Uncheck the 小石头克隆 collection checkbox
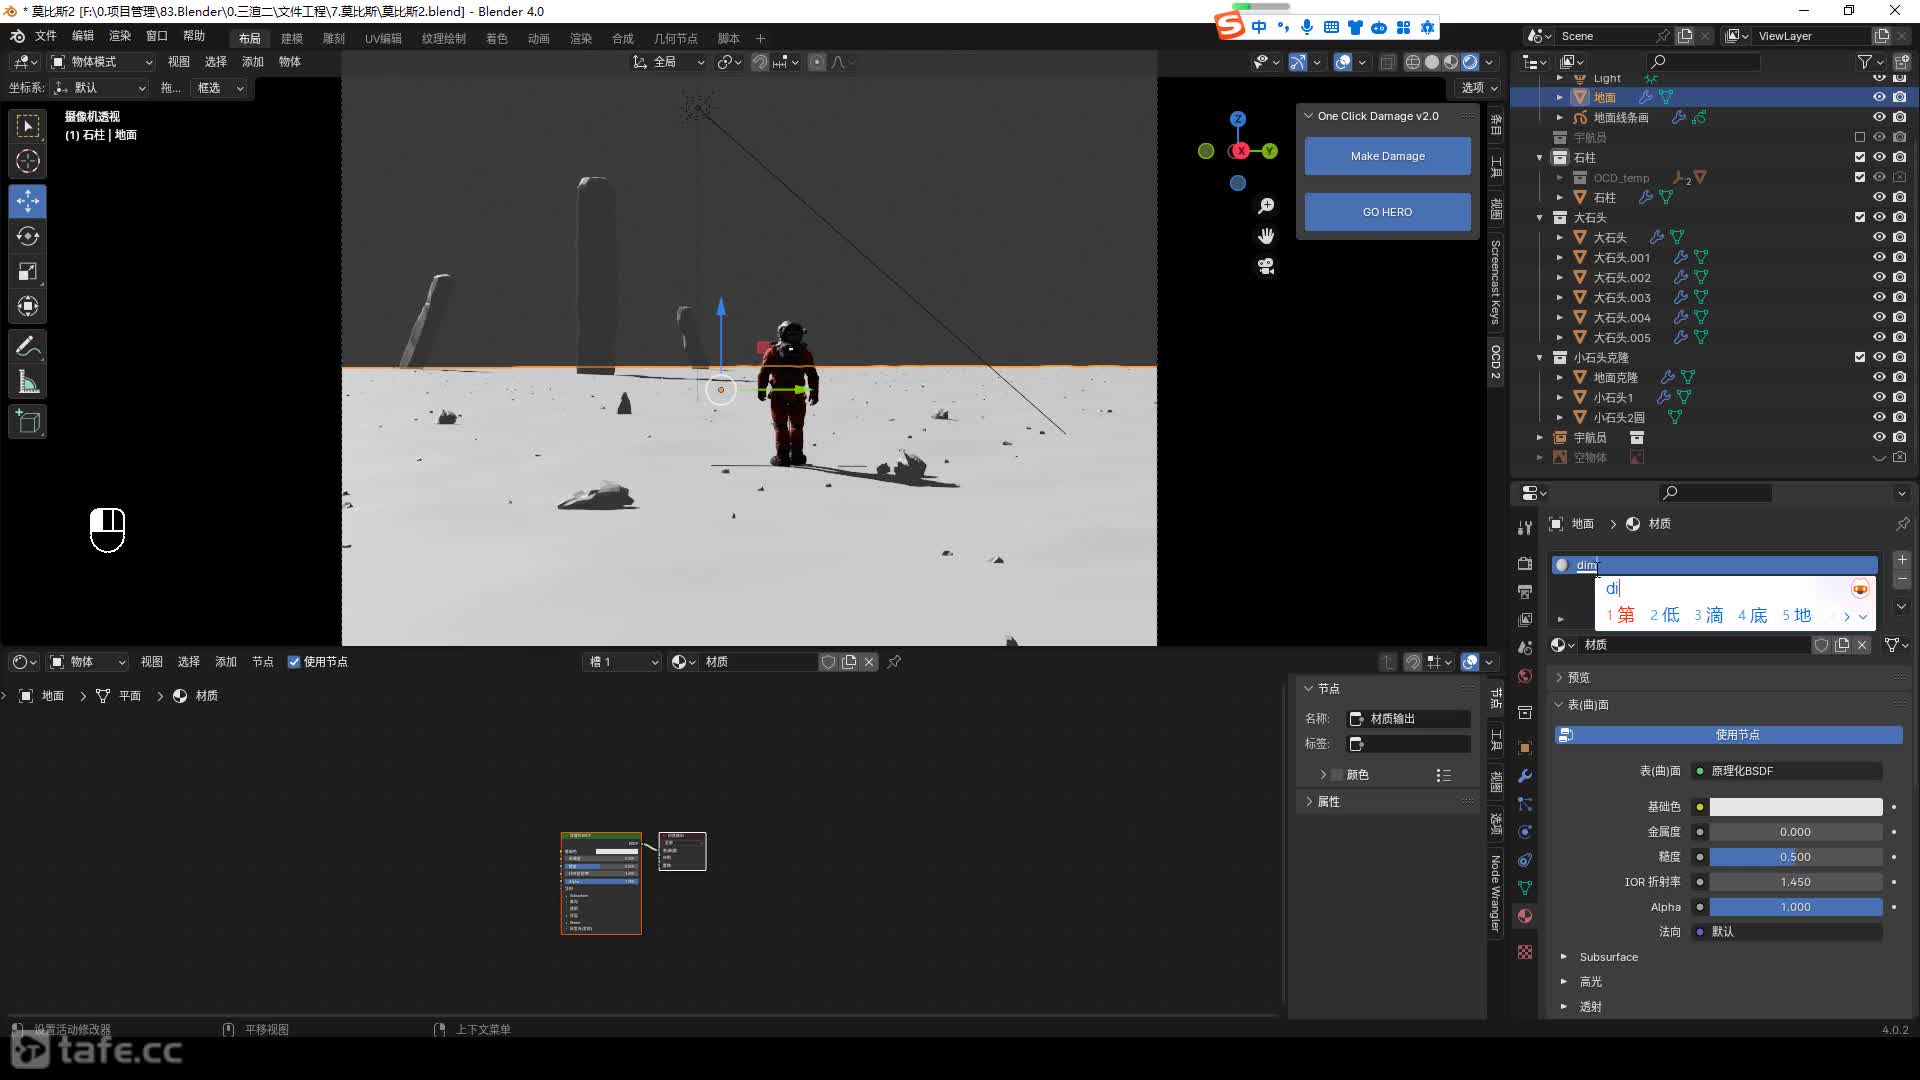 (x=1860, y=357)
